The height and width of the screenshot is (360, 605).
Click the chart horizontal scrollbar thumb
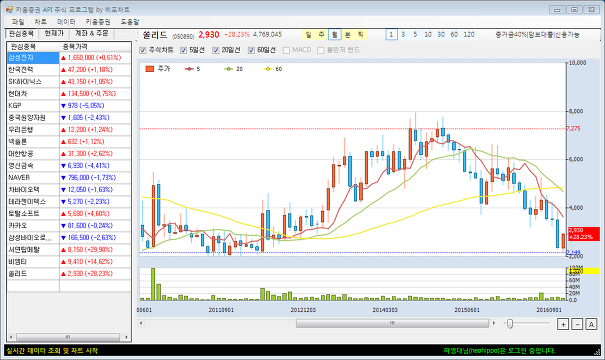coord(392,323)
